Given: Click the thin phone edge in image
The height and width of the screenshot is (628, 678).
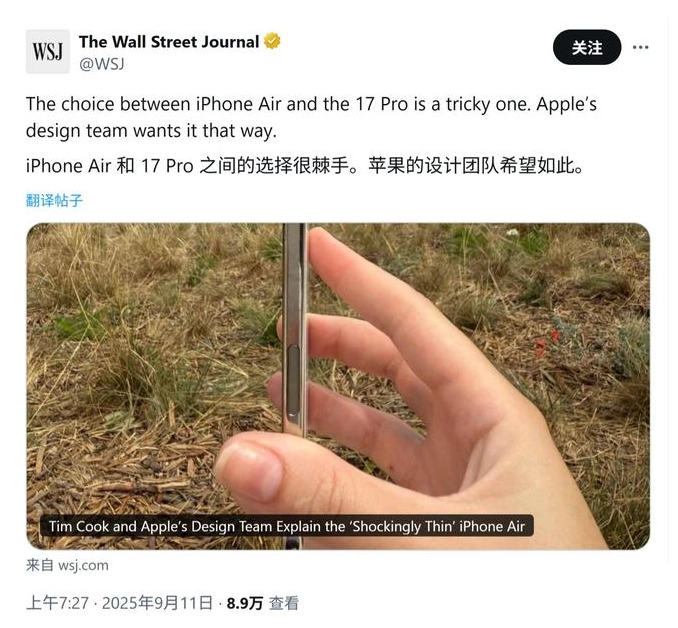Looking at the screenshot, I should 294,329.
